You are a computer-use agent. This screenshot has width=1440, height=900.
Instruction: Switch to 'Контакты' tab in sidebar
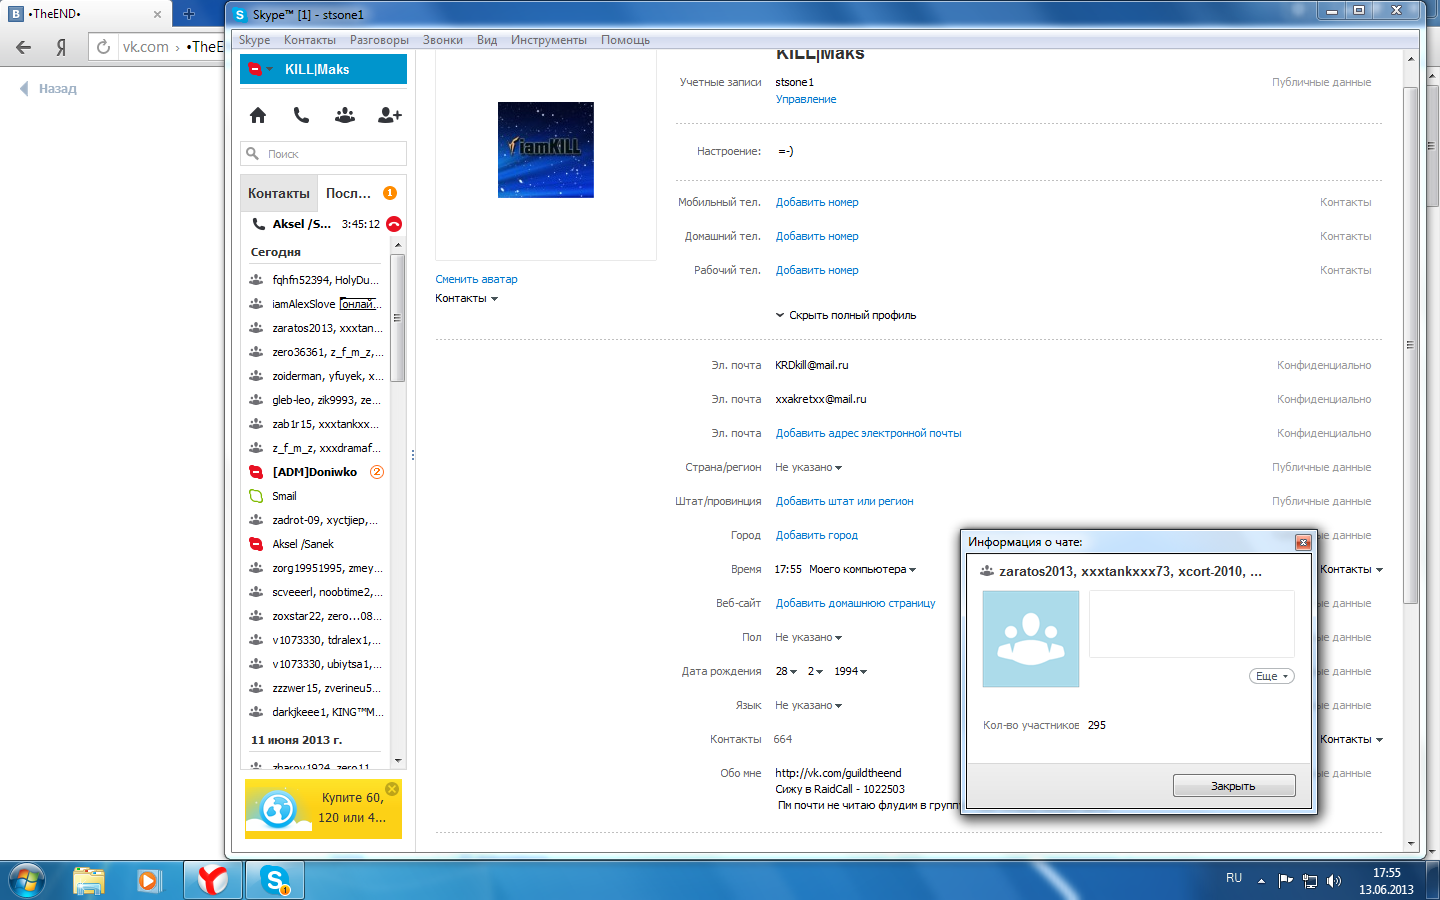pyautogui.click(x=279, y=193)
